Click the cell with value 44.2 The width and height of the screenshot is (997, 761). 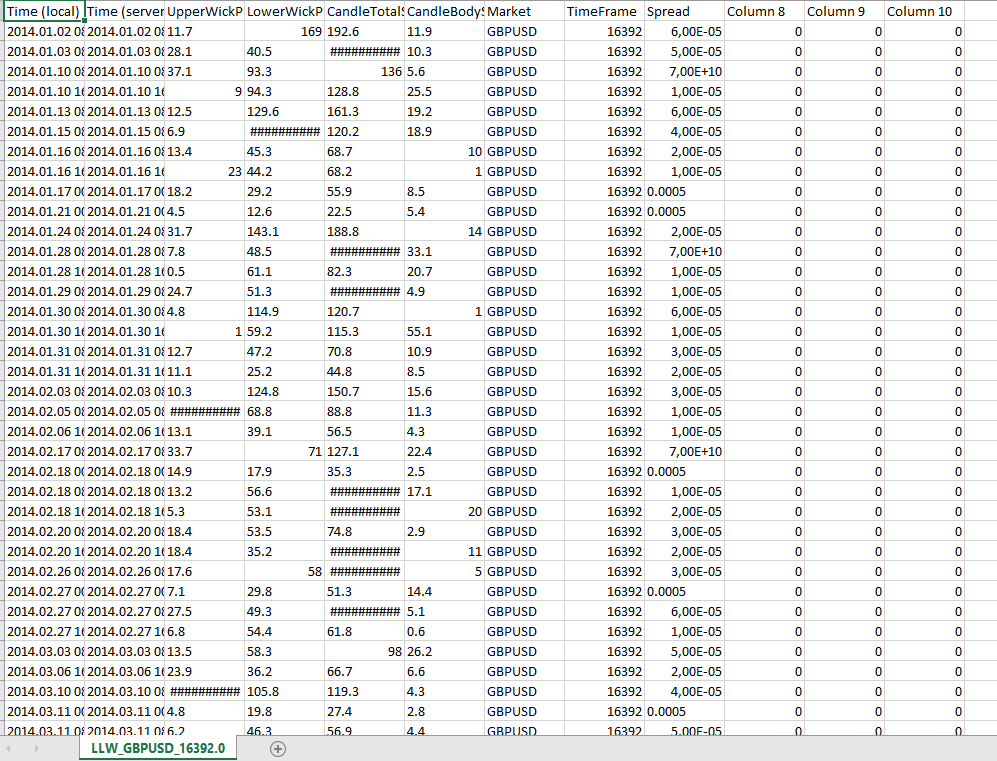point(285,172)
